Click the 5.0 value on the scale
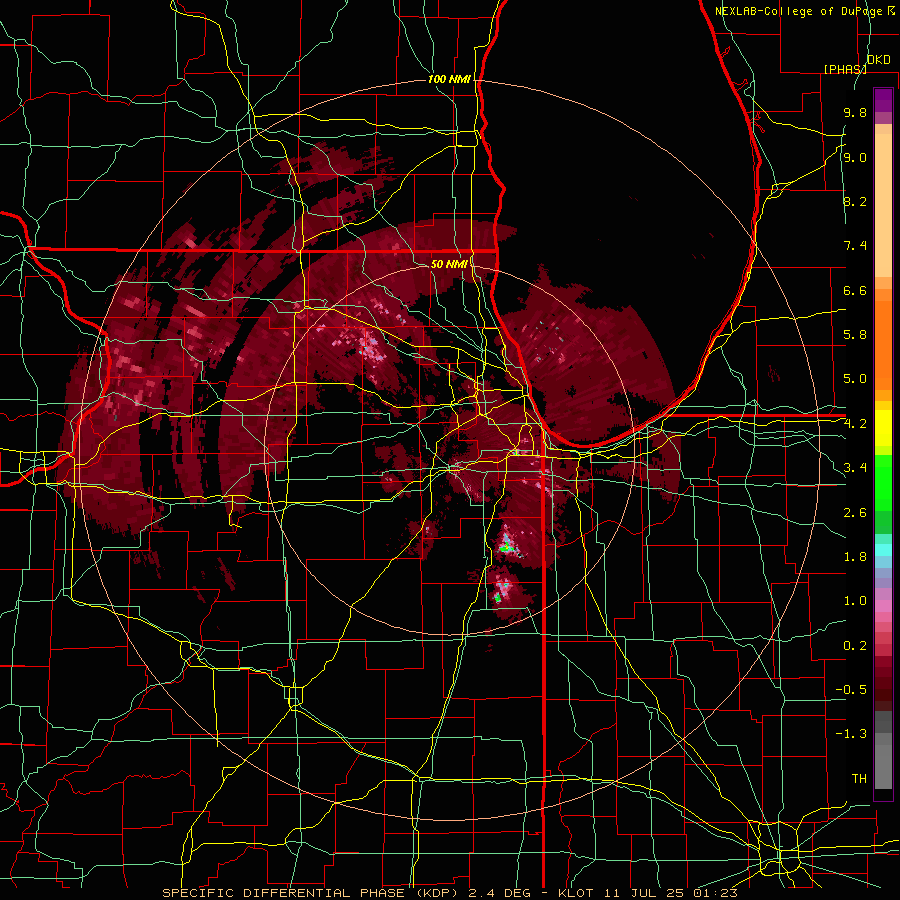The height and width of the screenshot is (900, 900). point(855,379)
